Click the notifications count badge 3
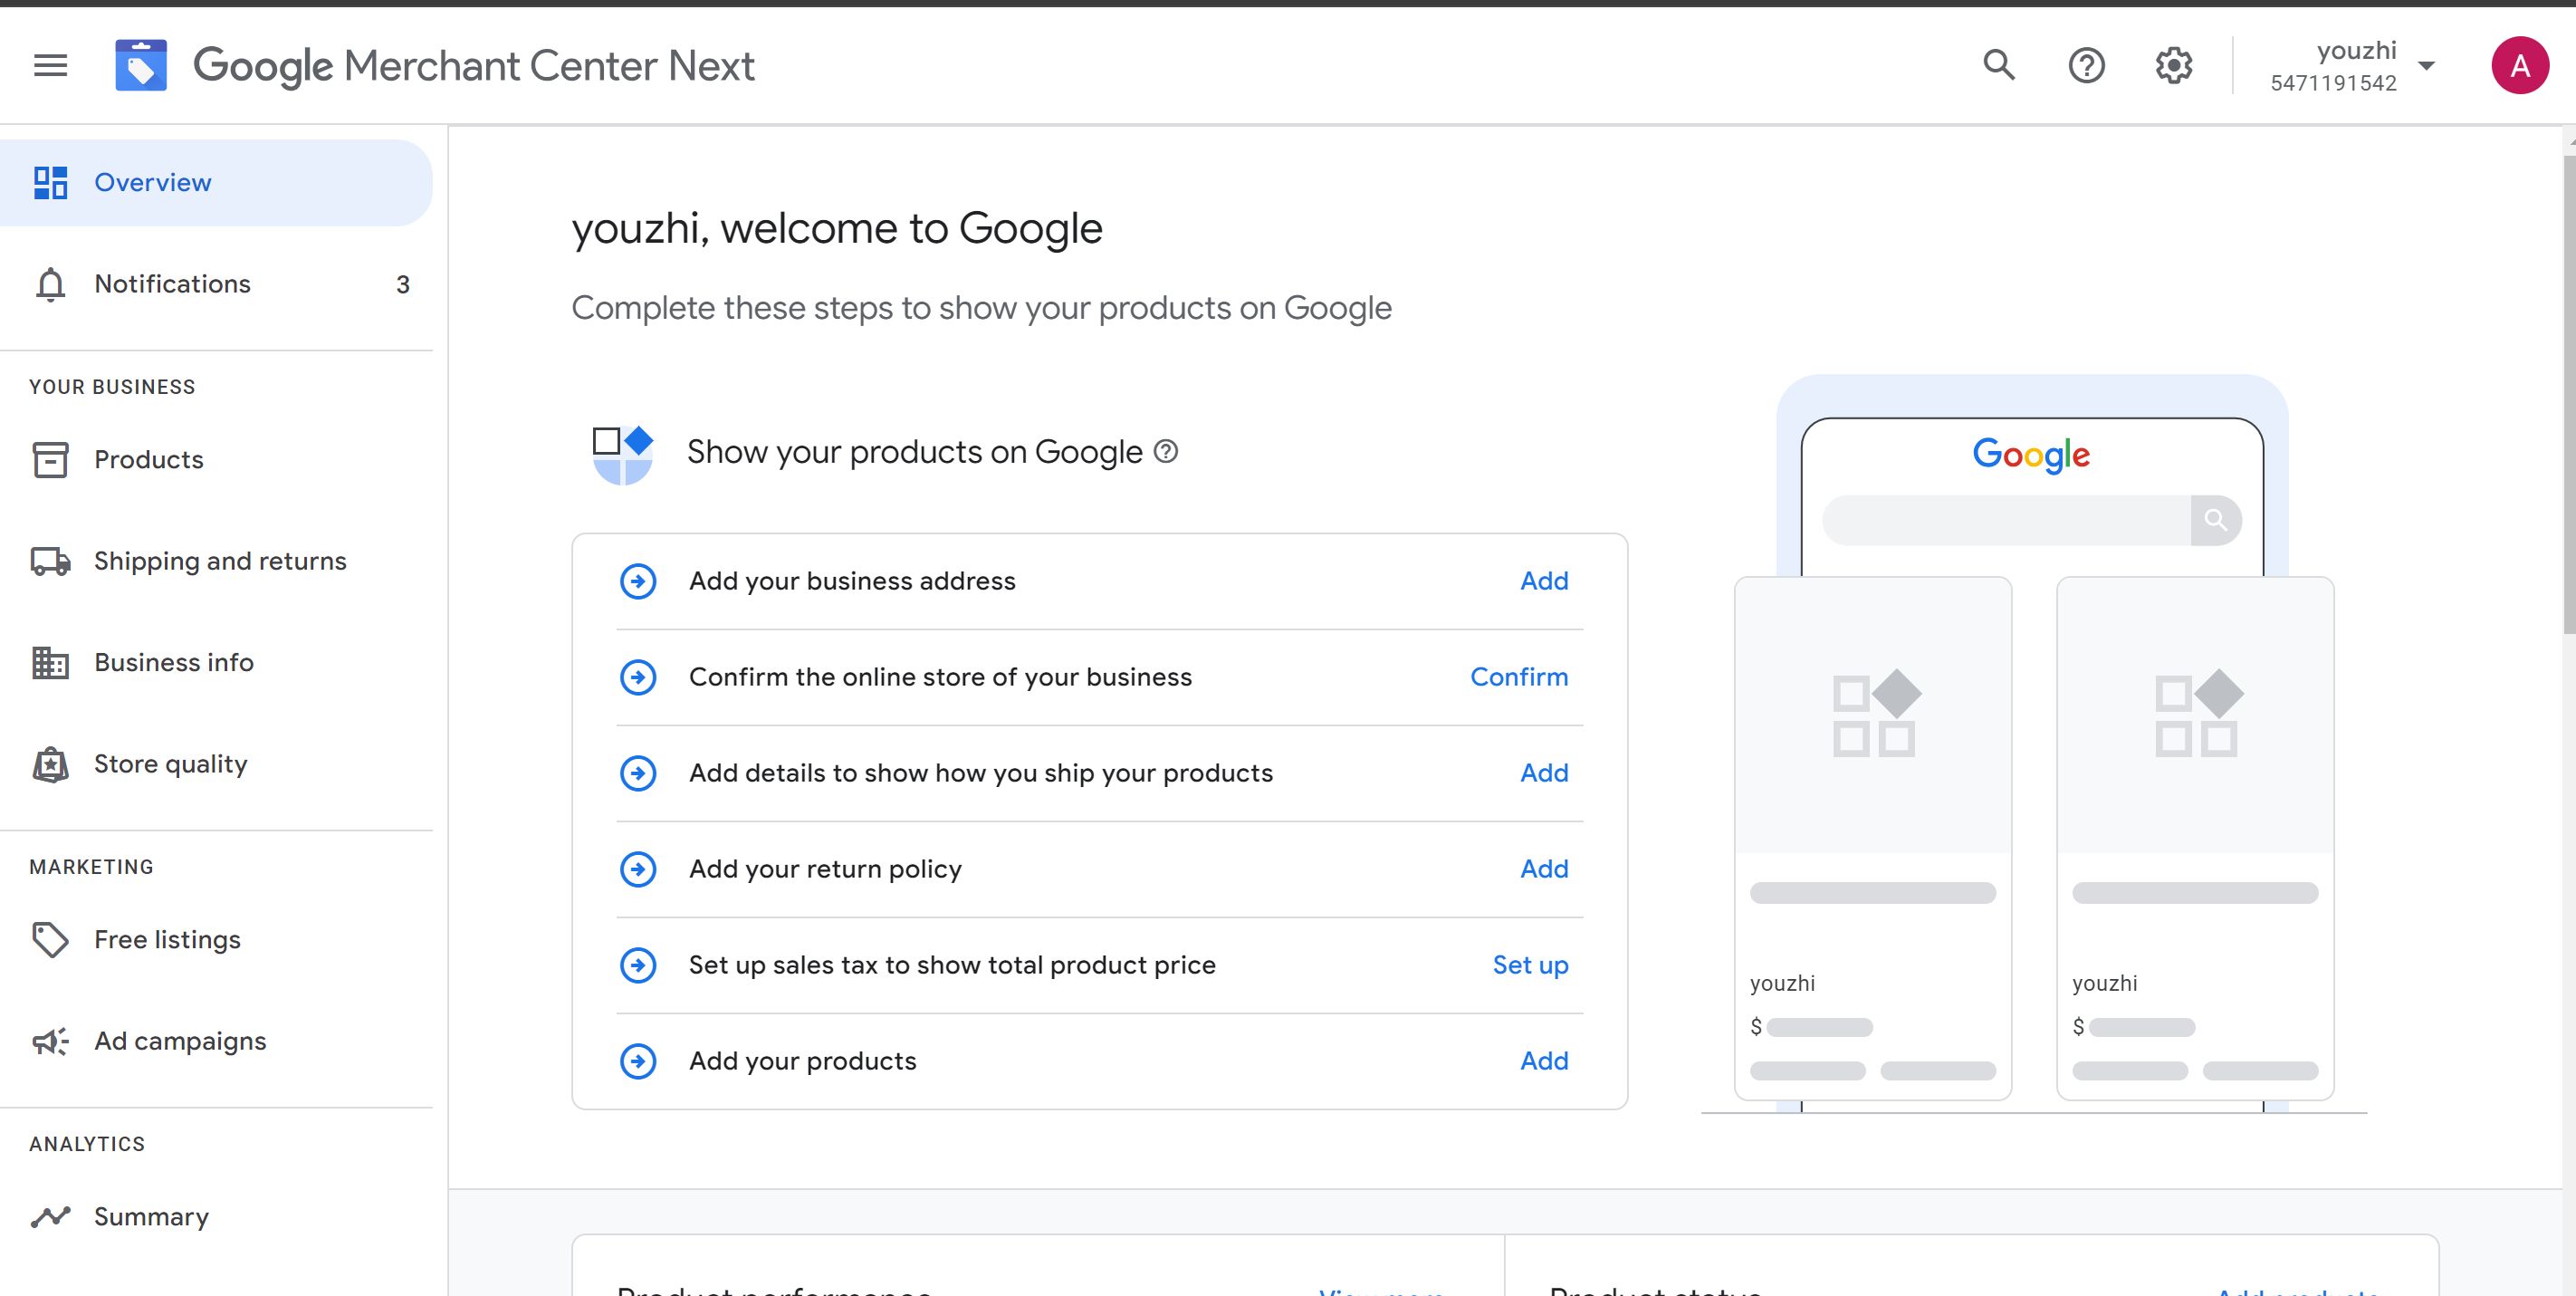The image size is (2576, 1296). [403, 285]
